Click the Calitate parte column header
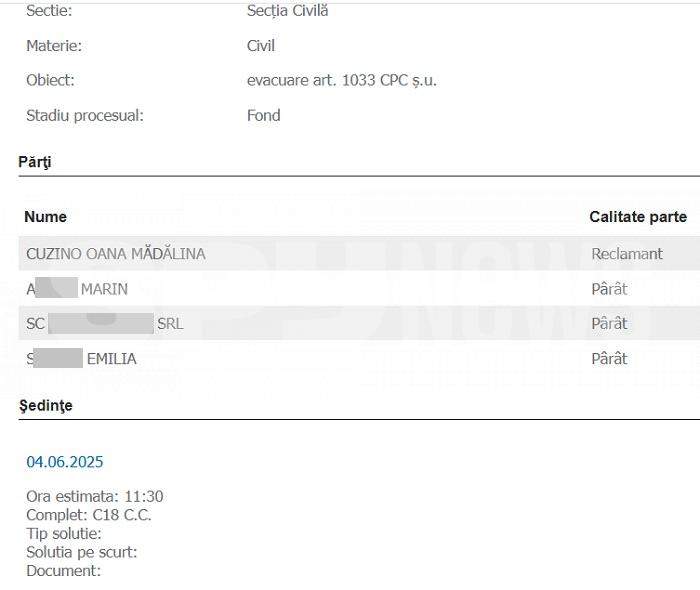 click(638, 217)
